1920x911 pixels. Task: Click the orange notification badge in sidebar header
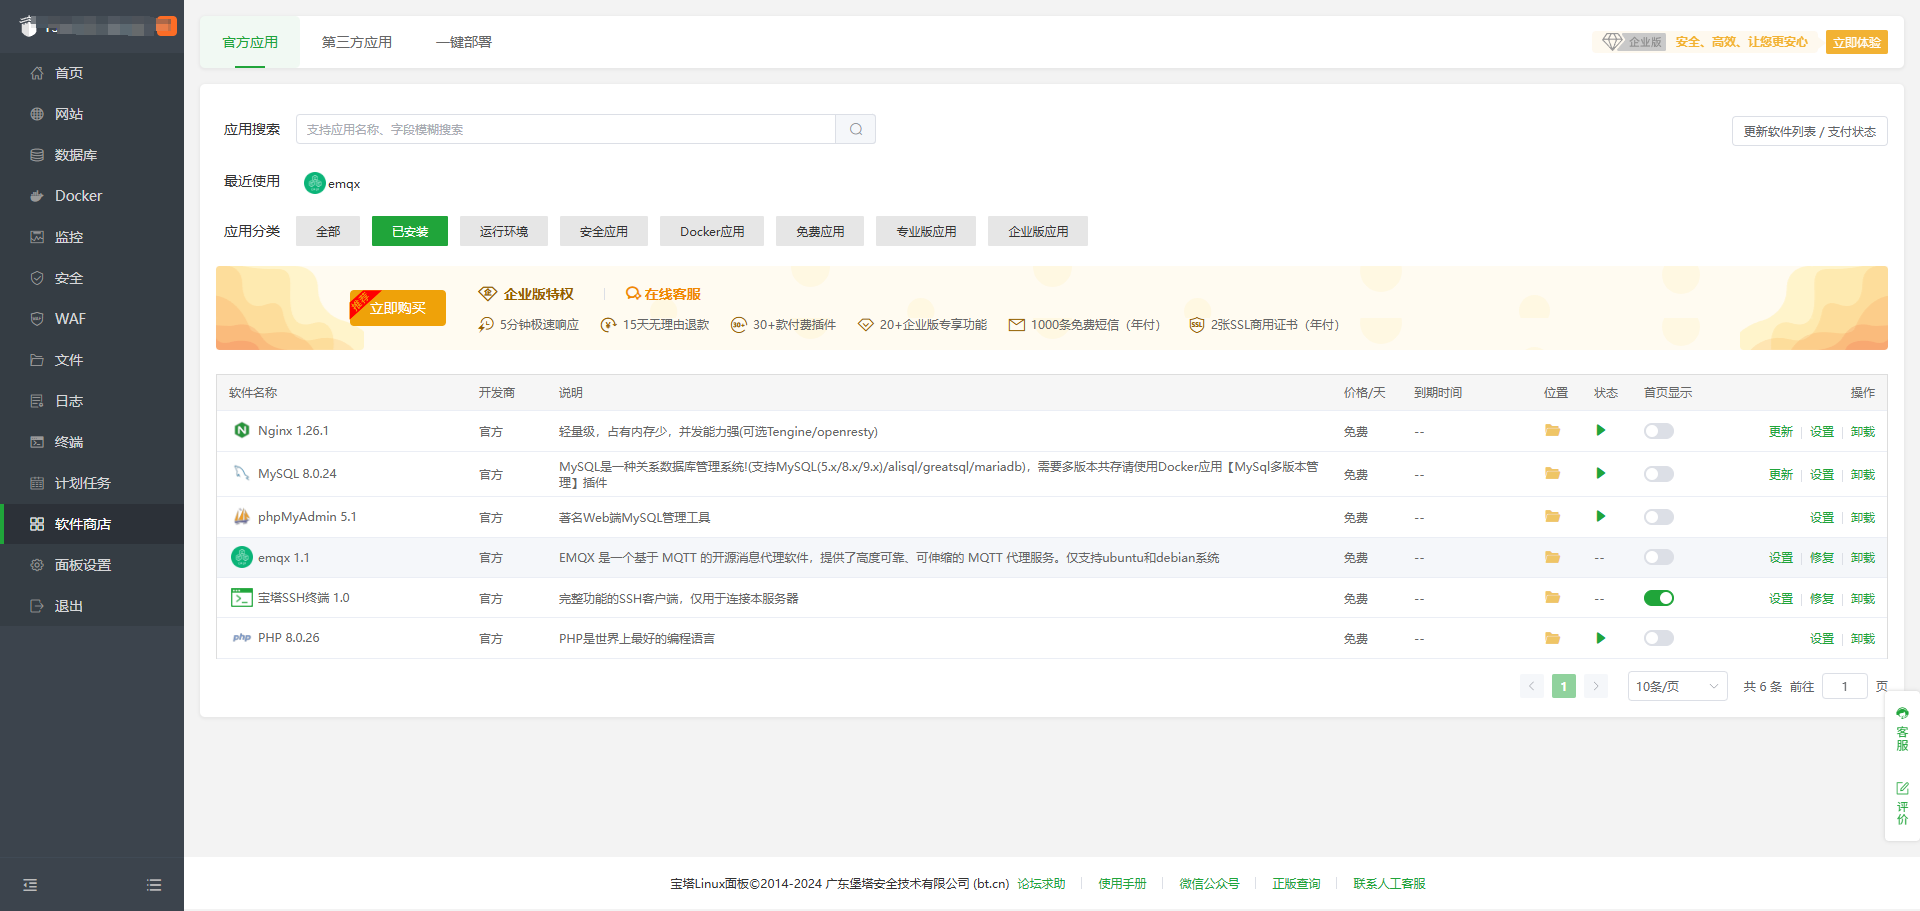[x=166, y=26]
